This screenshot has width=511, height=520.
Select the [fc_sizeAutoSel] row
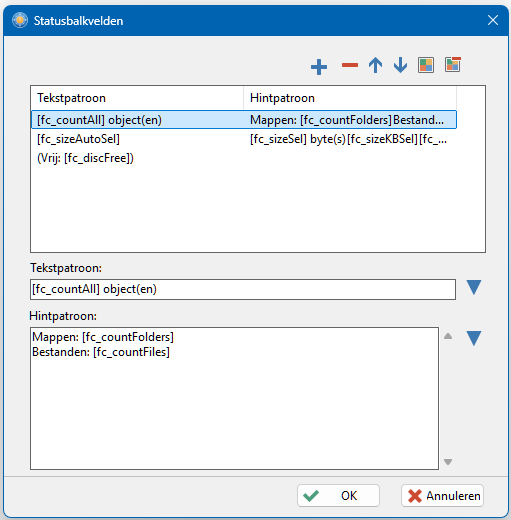click(x=244, y=139)
